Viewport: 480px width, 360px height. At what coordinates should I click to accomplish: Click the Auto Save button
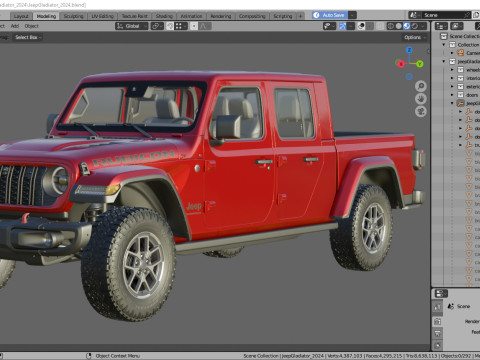[x=330, y=15]
